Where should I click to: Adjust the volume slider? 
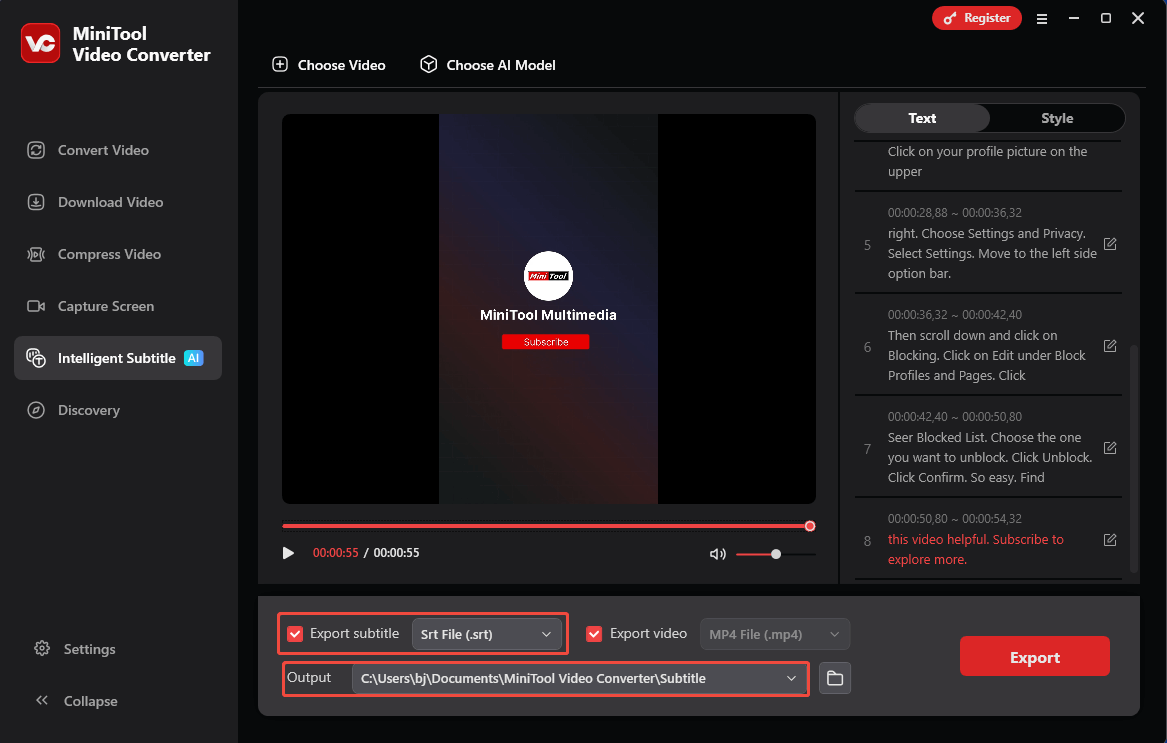point(776,554)
